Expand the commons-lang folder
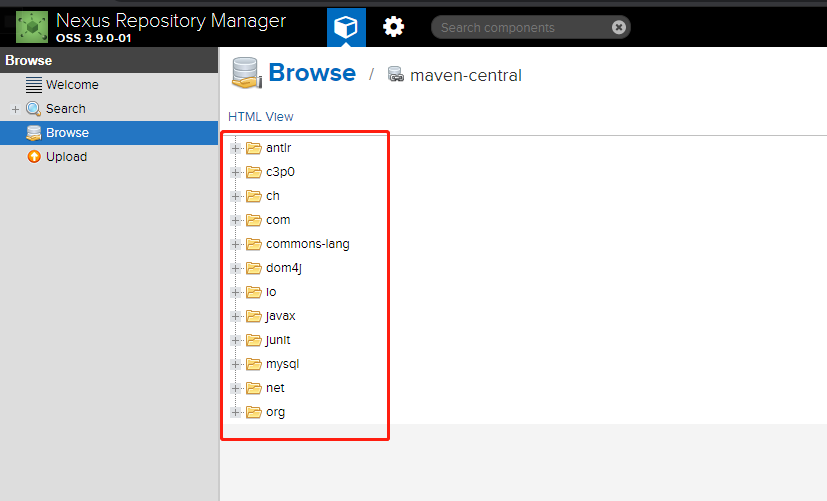This screenshot has height=501, width=827. click(x=236, y=244)
